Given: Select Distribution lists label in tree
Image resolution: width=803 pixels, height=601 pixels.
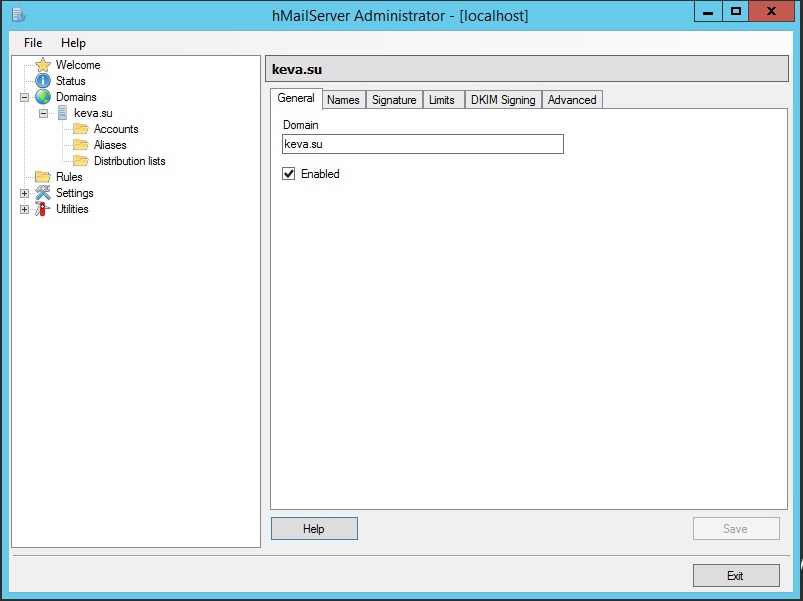Looking at the screenshot, I should [x=130, y=161].
